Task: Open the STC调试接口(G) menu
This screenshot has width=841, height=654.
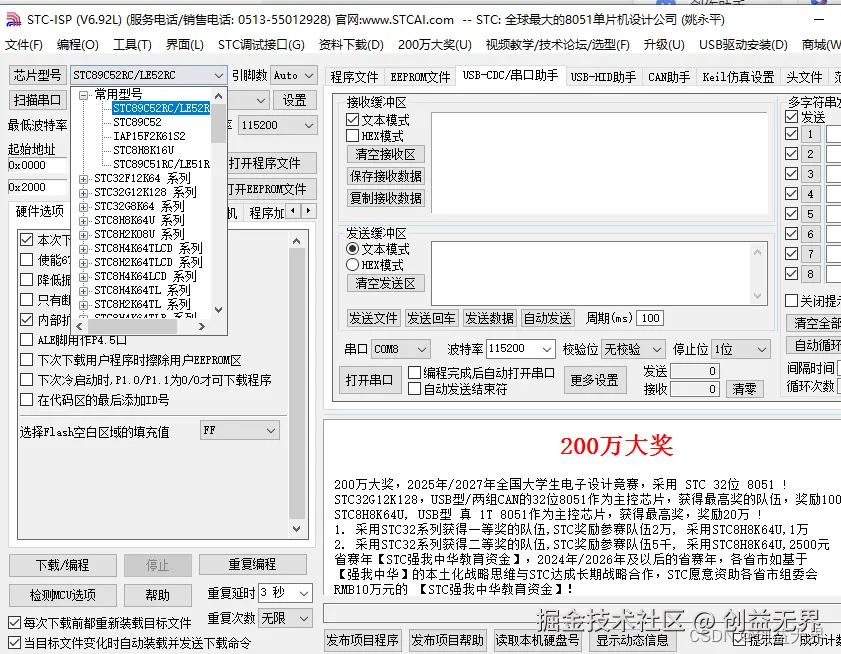Action: [261, 45]
